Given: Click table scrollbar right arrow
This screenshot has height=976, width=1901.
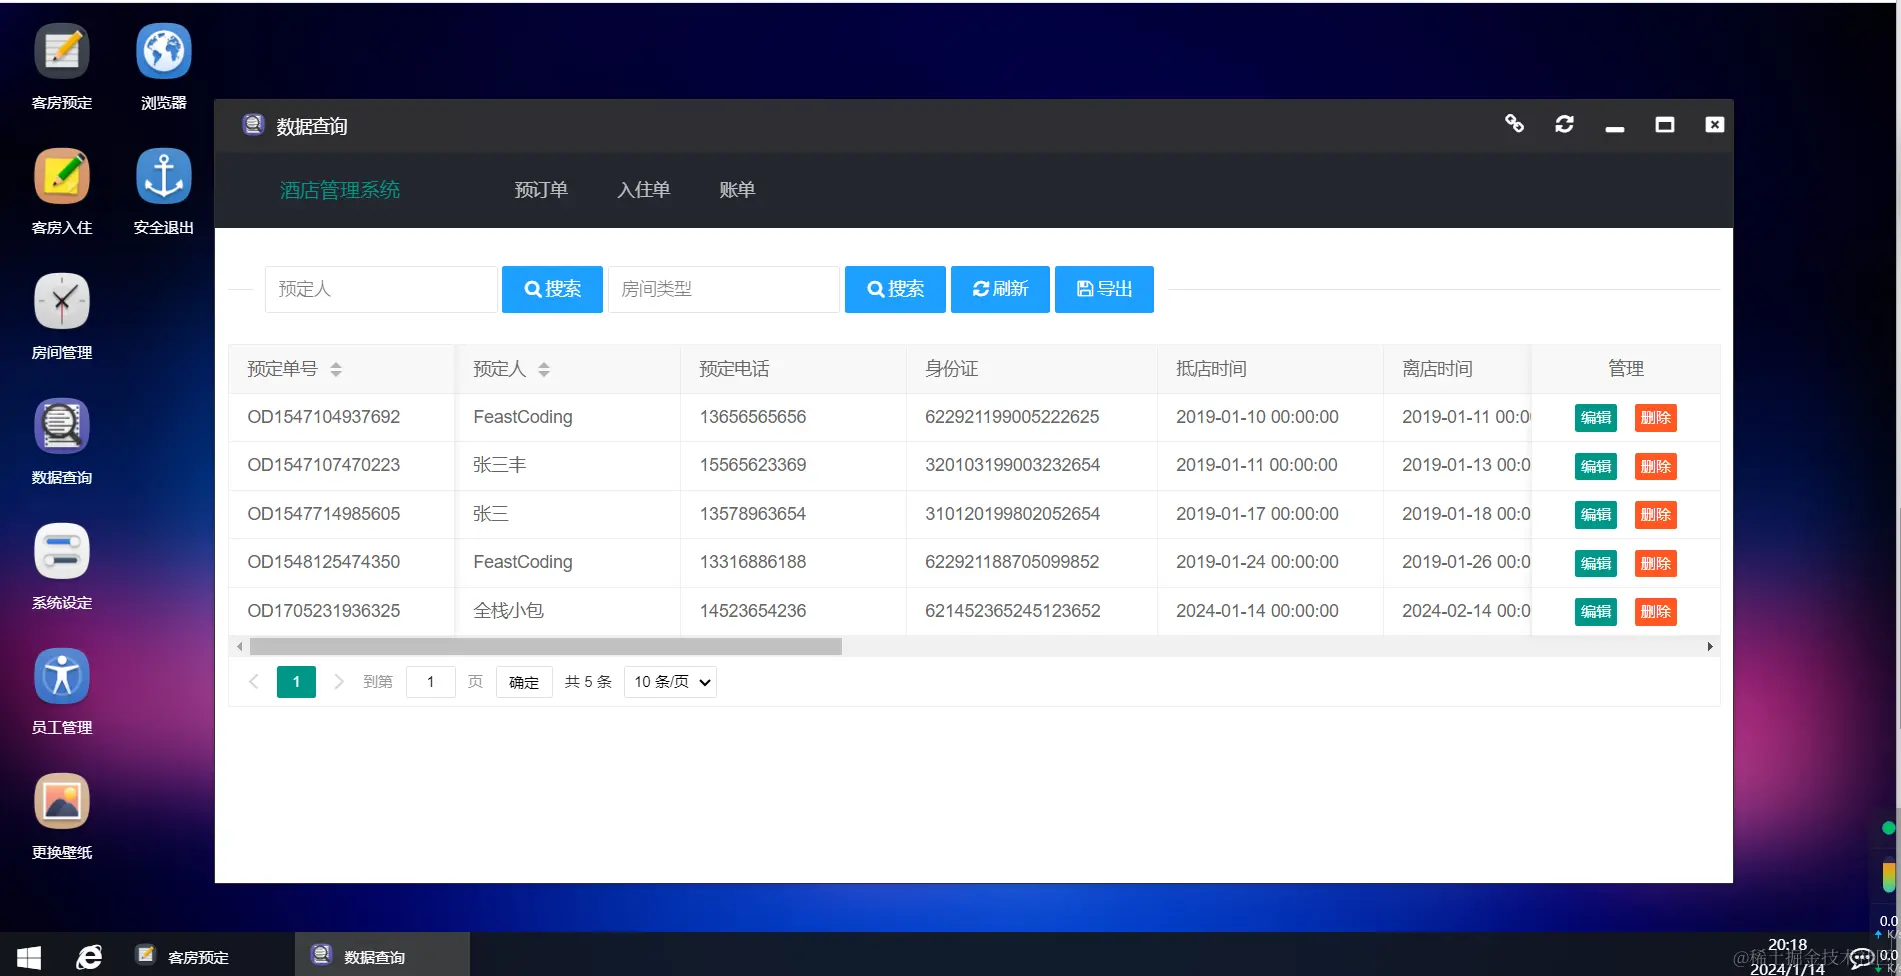Looking at the screenshot, I should click(x=1710, y=647).
